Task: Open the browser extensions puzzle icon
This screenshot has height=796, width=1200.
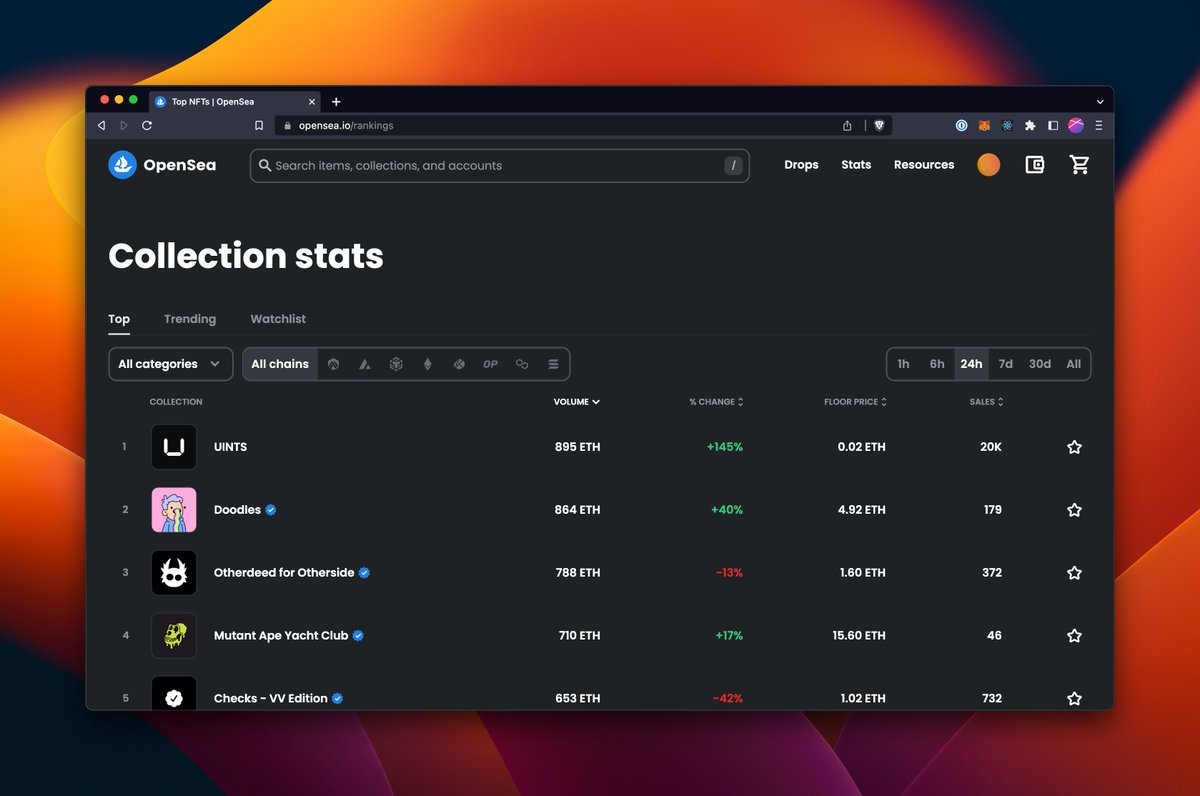Action: 1030,126
